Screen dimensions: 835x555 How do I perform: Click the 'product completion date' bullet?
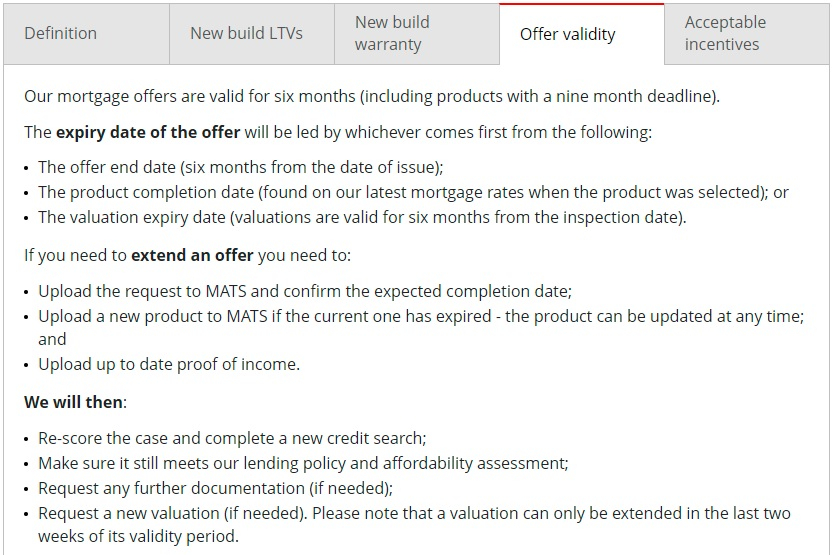413,192
